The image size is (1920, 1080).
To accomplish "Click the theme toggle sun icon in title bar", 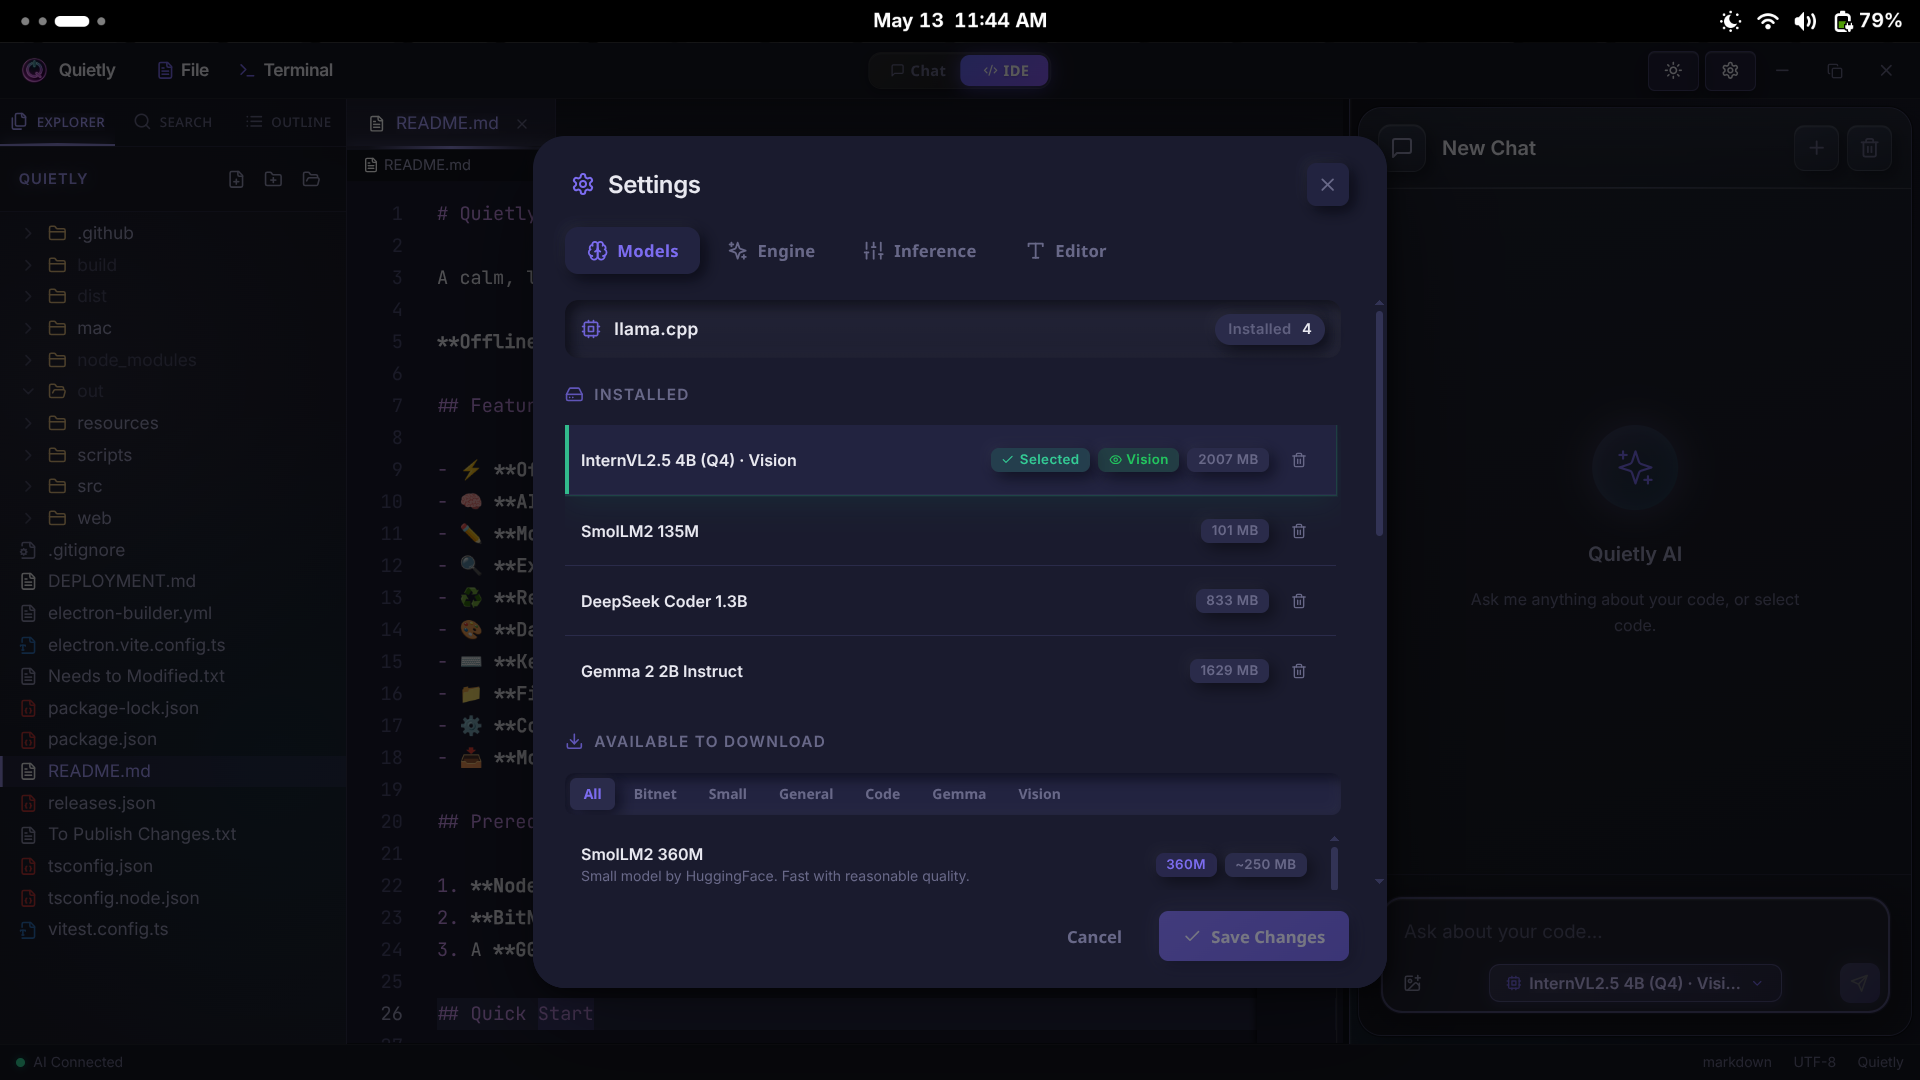I will (x=1673, y=71).
